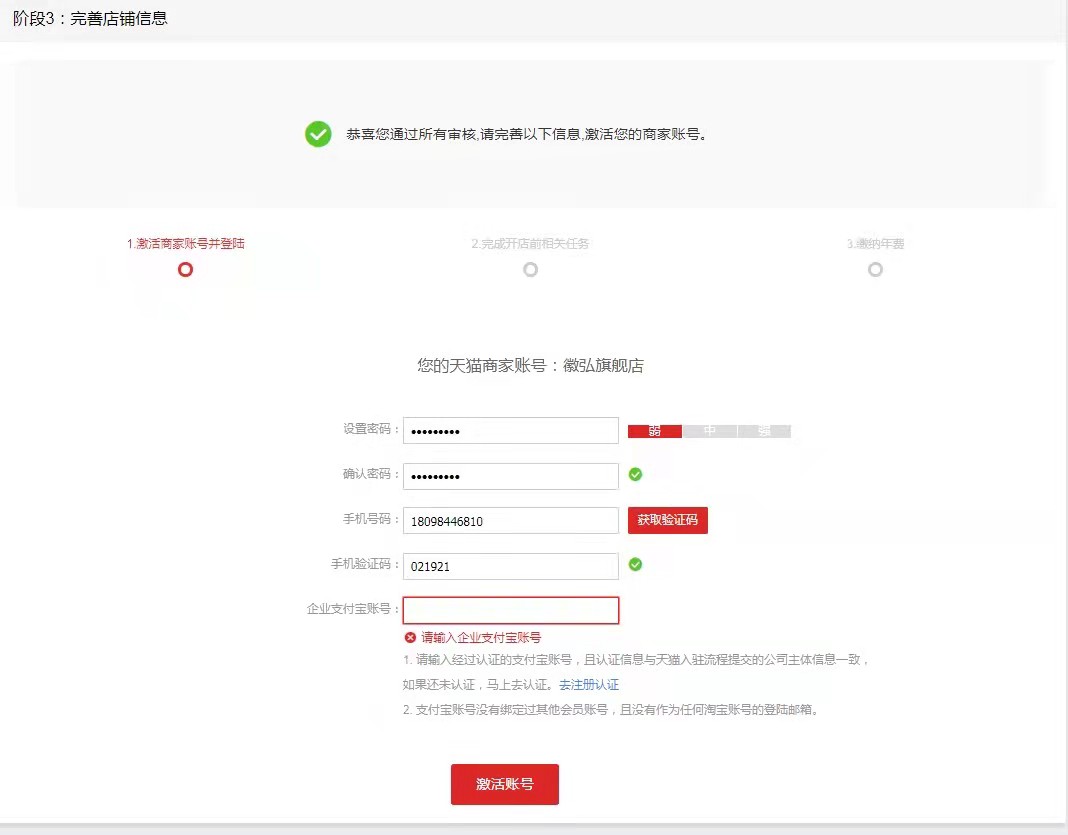Select step circle under 1.激活商家账号并登陆
The height and width of the screenshot is (835, 1068).
[x=185, y=270]
